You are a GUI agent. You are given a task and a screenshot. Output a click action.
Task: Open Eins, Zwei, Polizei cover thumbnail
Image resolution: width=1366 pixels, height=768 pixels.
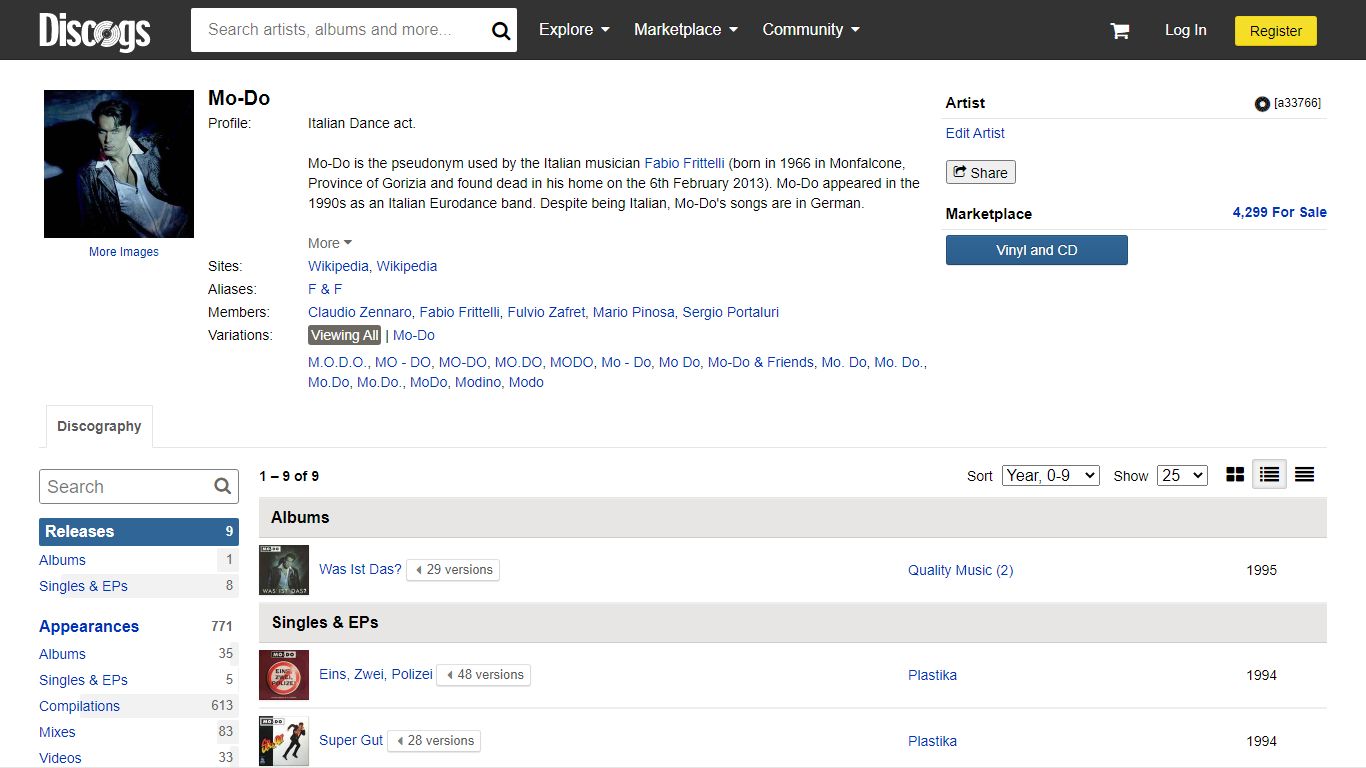point(284,675)
